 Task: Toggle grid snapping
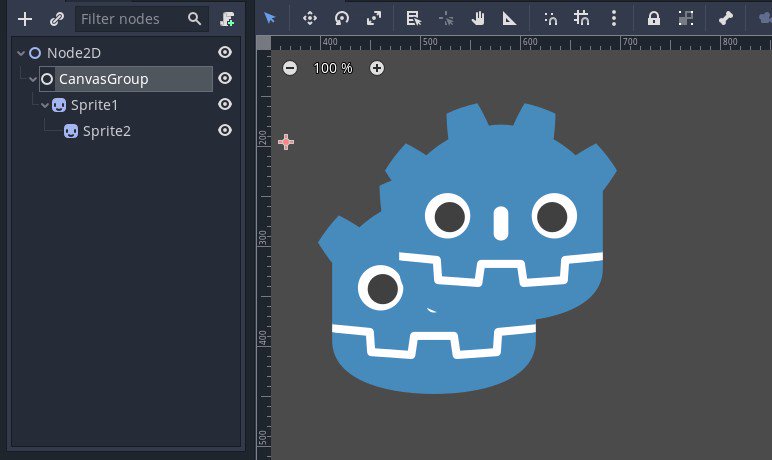[x=581, y=19]
